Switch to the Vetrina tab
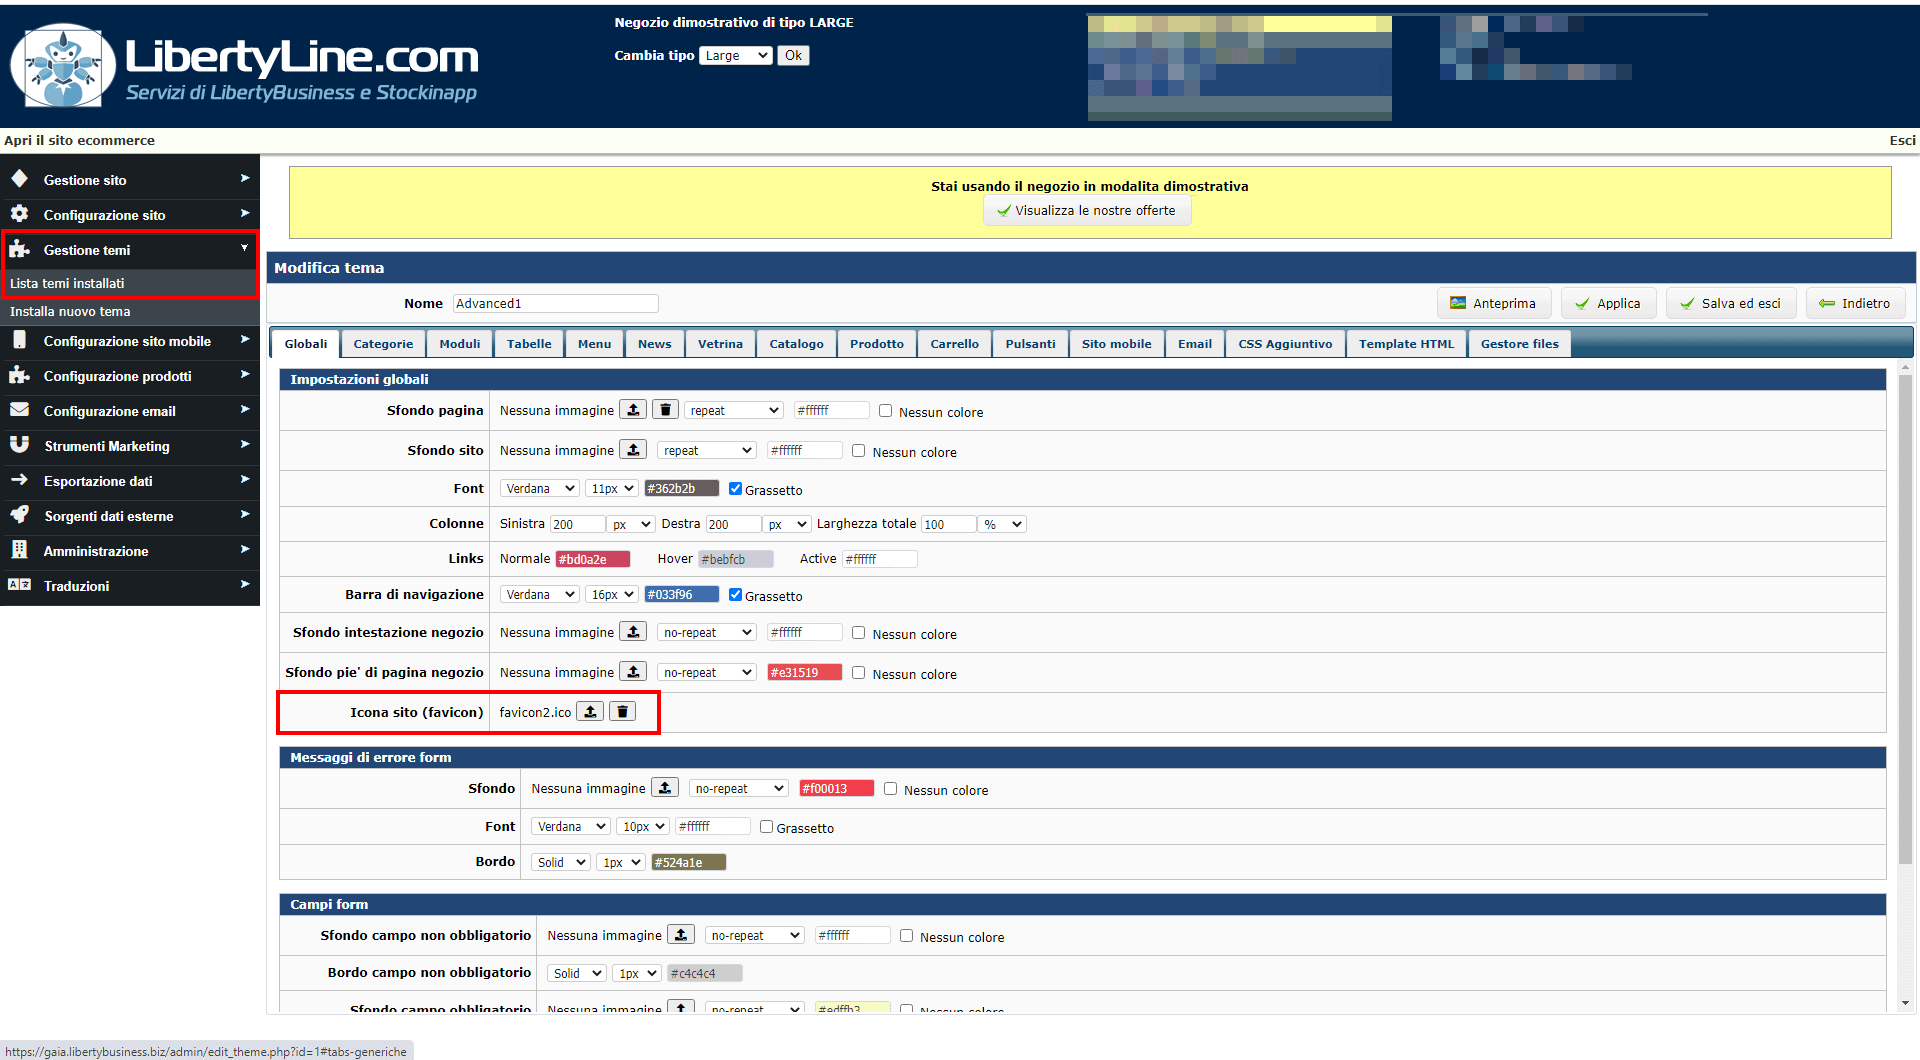Screen dimensions: 1920x1060 [720, 344]
